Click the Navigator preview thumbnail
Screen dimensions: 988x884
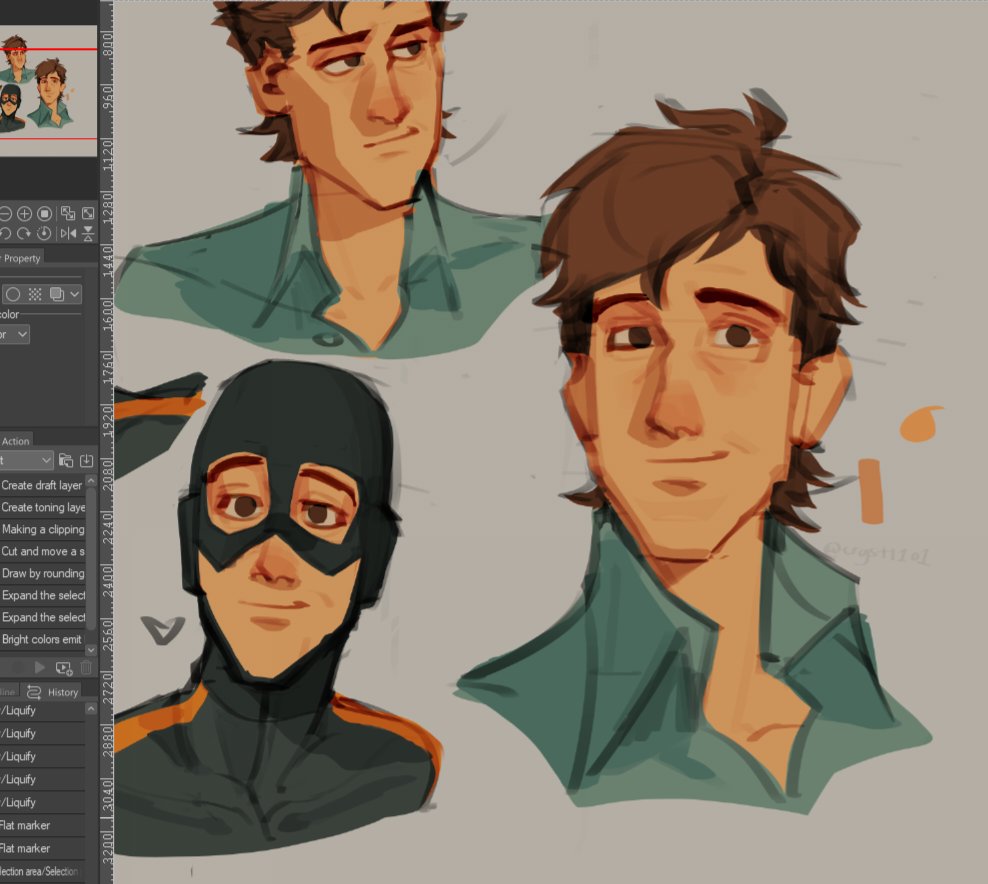pos(49,91)
